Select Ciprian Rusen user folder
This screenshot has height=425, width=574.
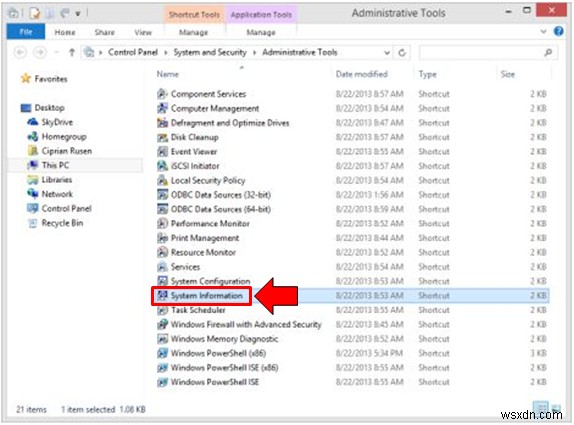click(x=67, y=151)
